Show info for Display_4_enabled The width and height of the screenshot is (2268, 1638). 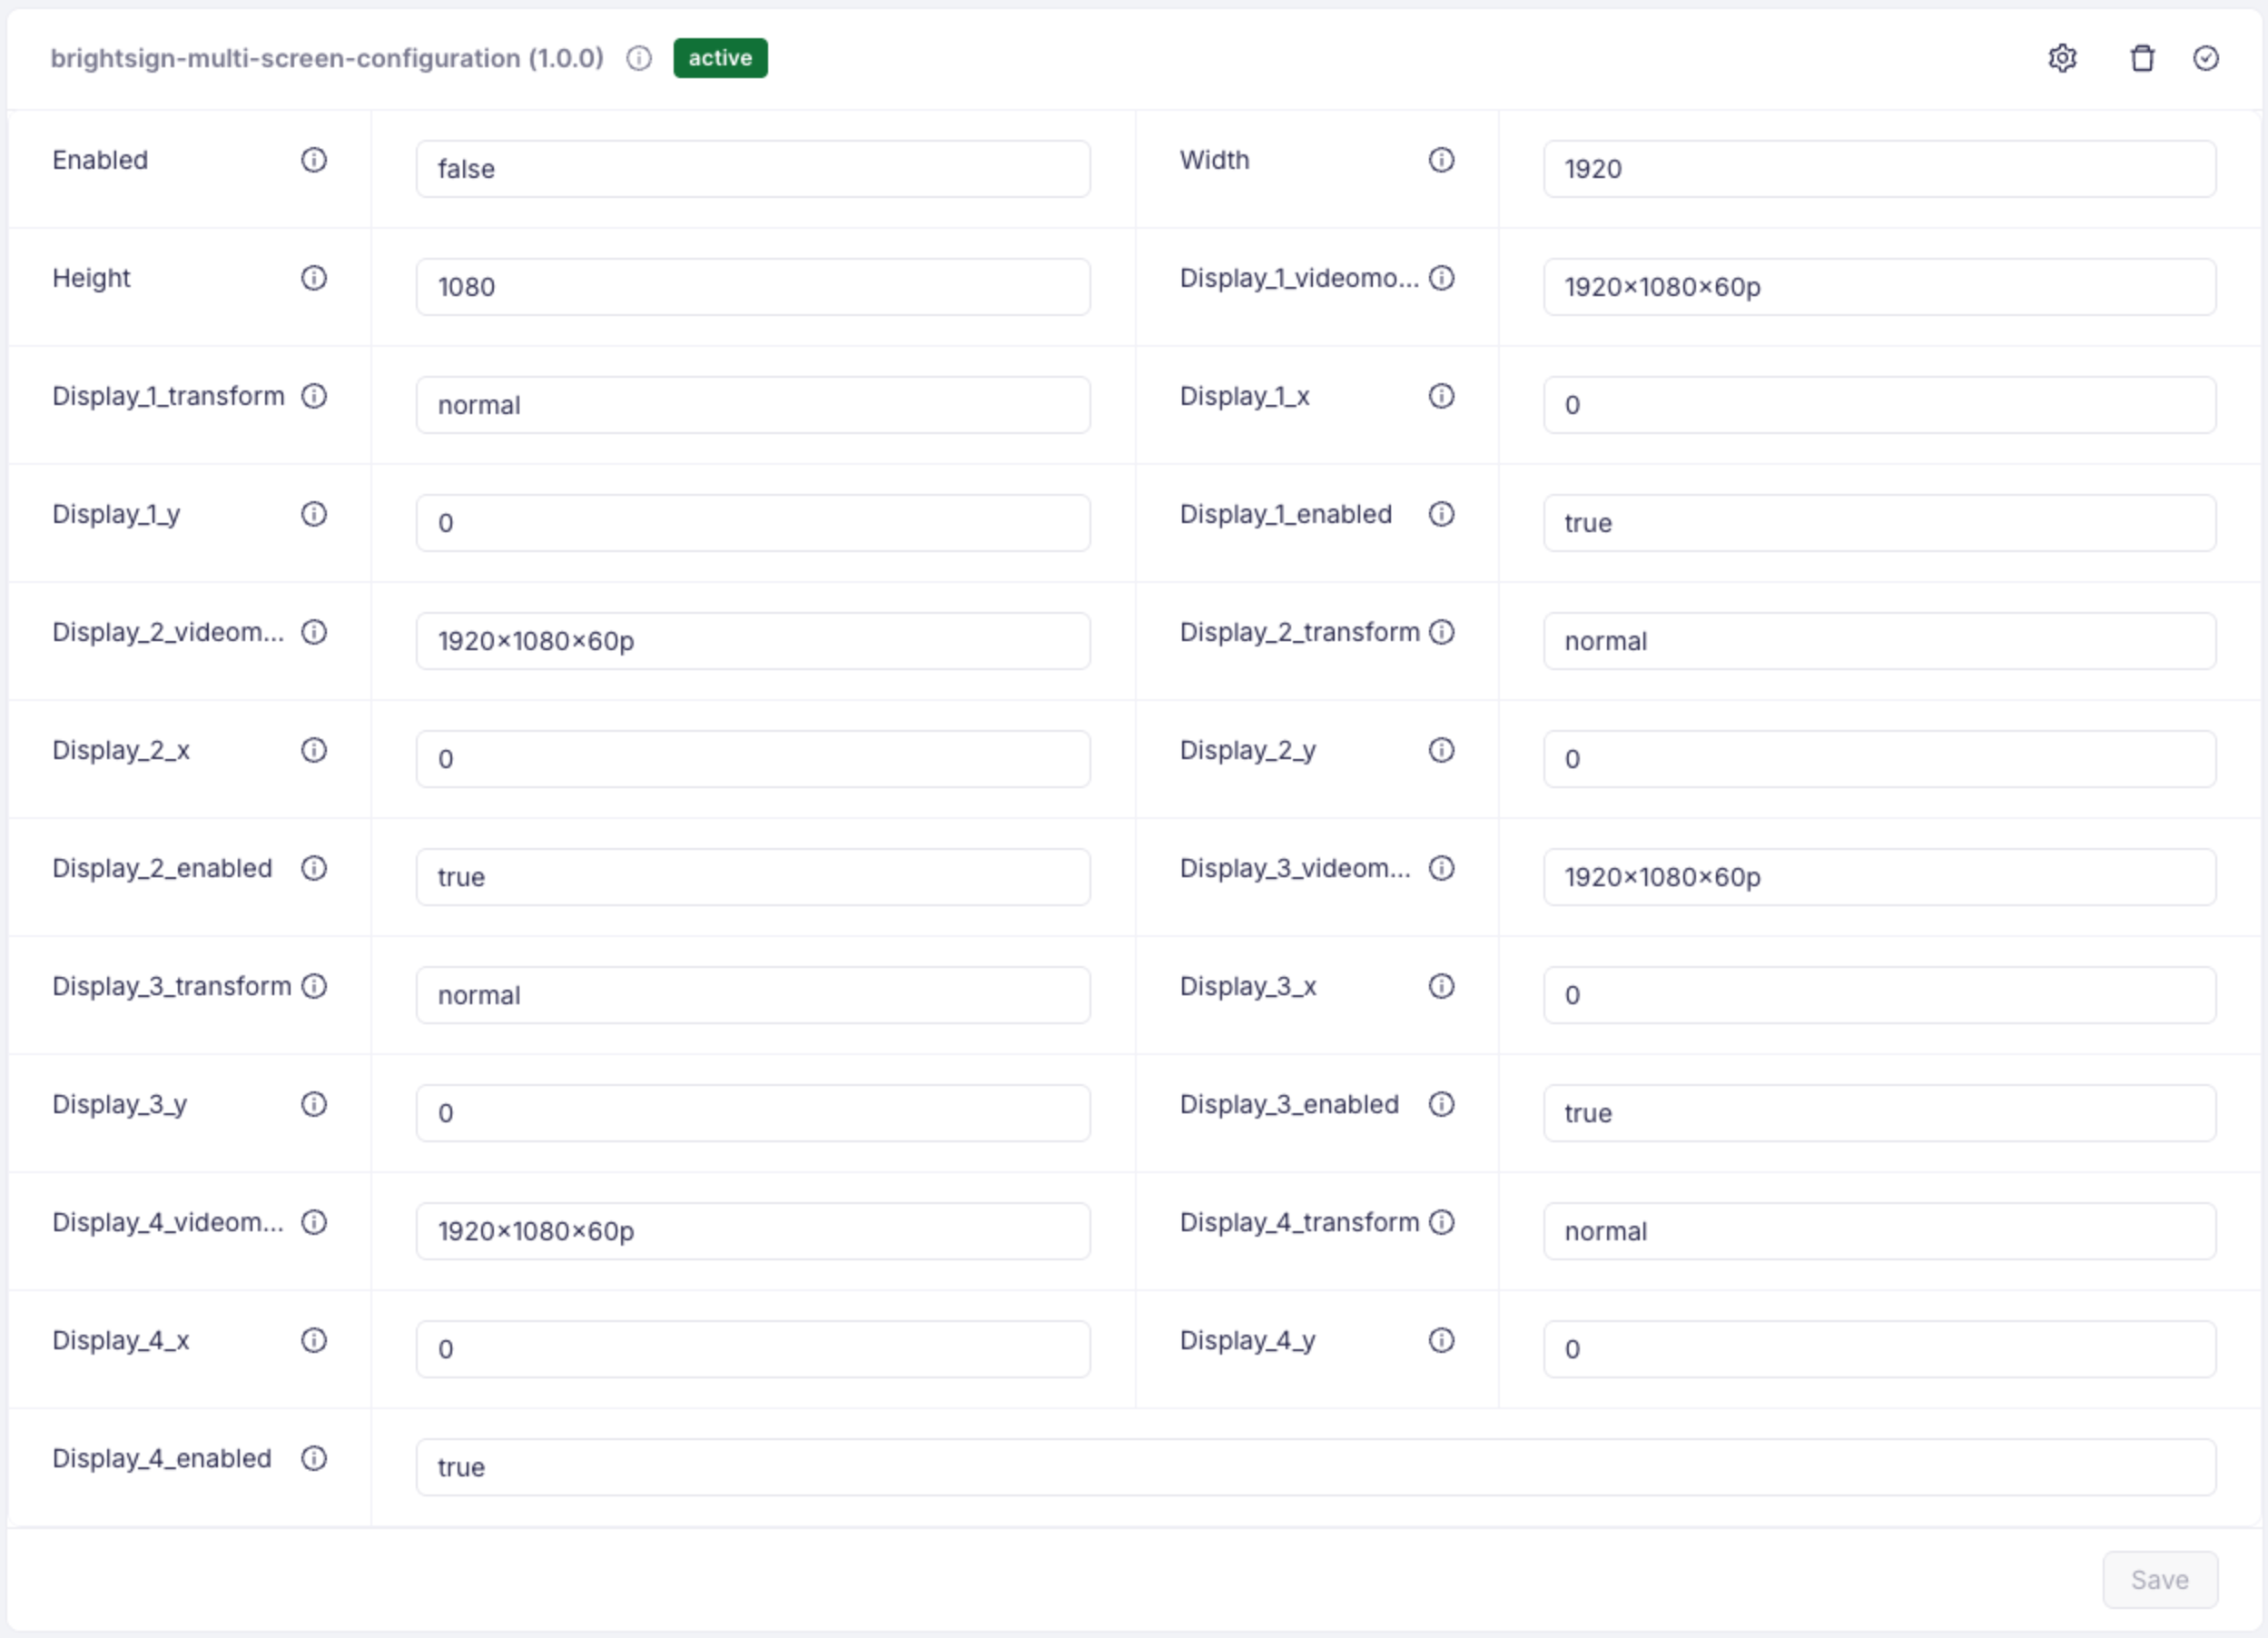pos(314,1458)
